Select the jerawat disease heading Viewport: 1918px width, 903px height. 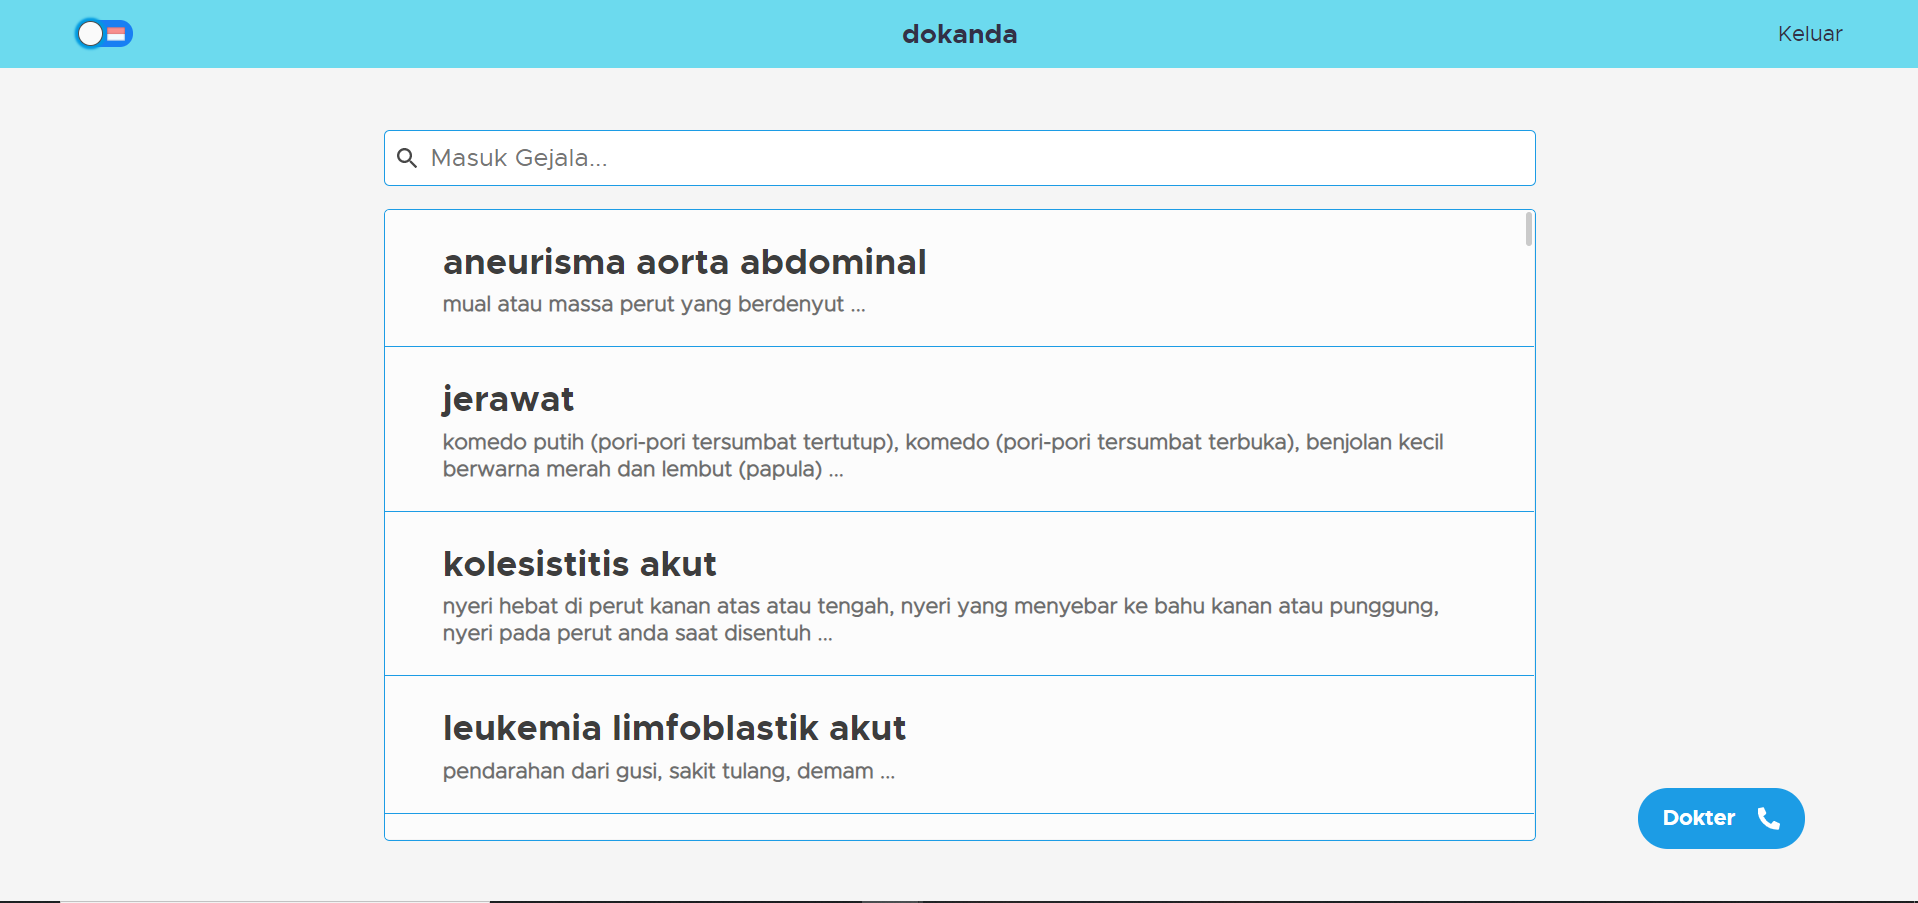click(508, 399)
